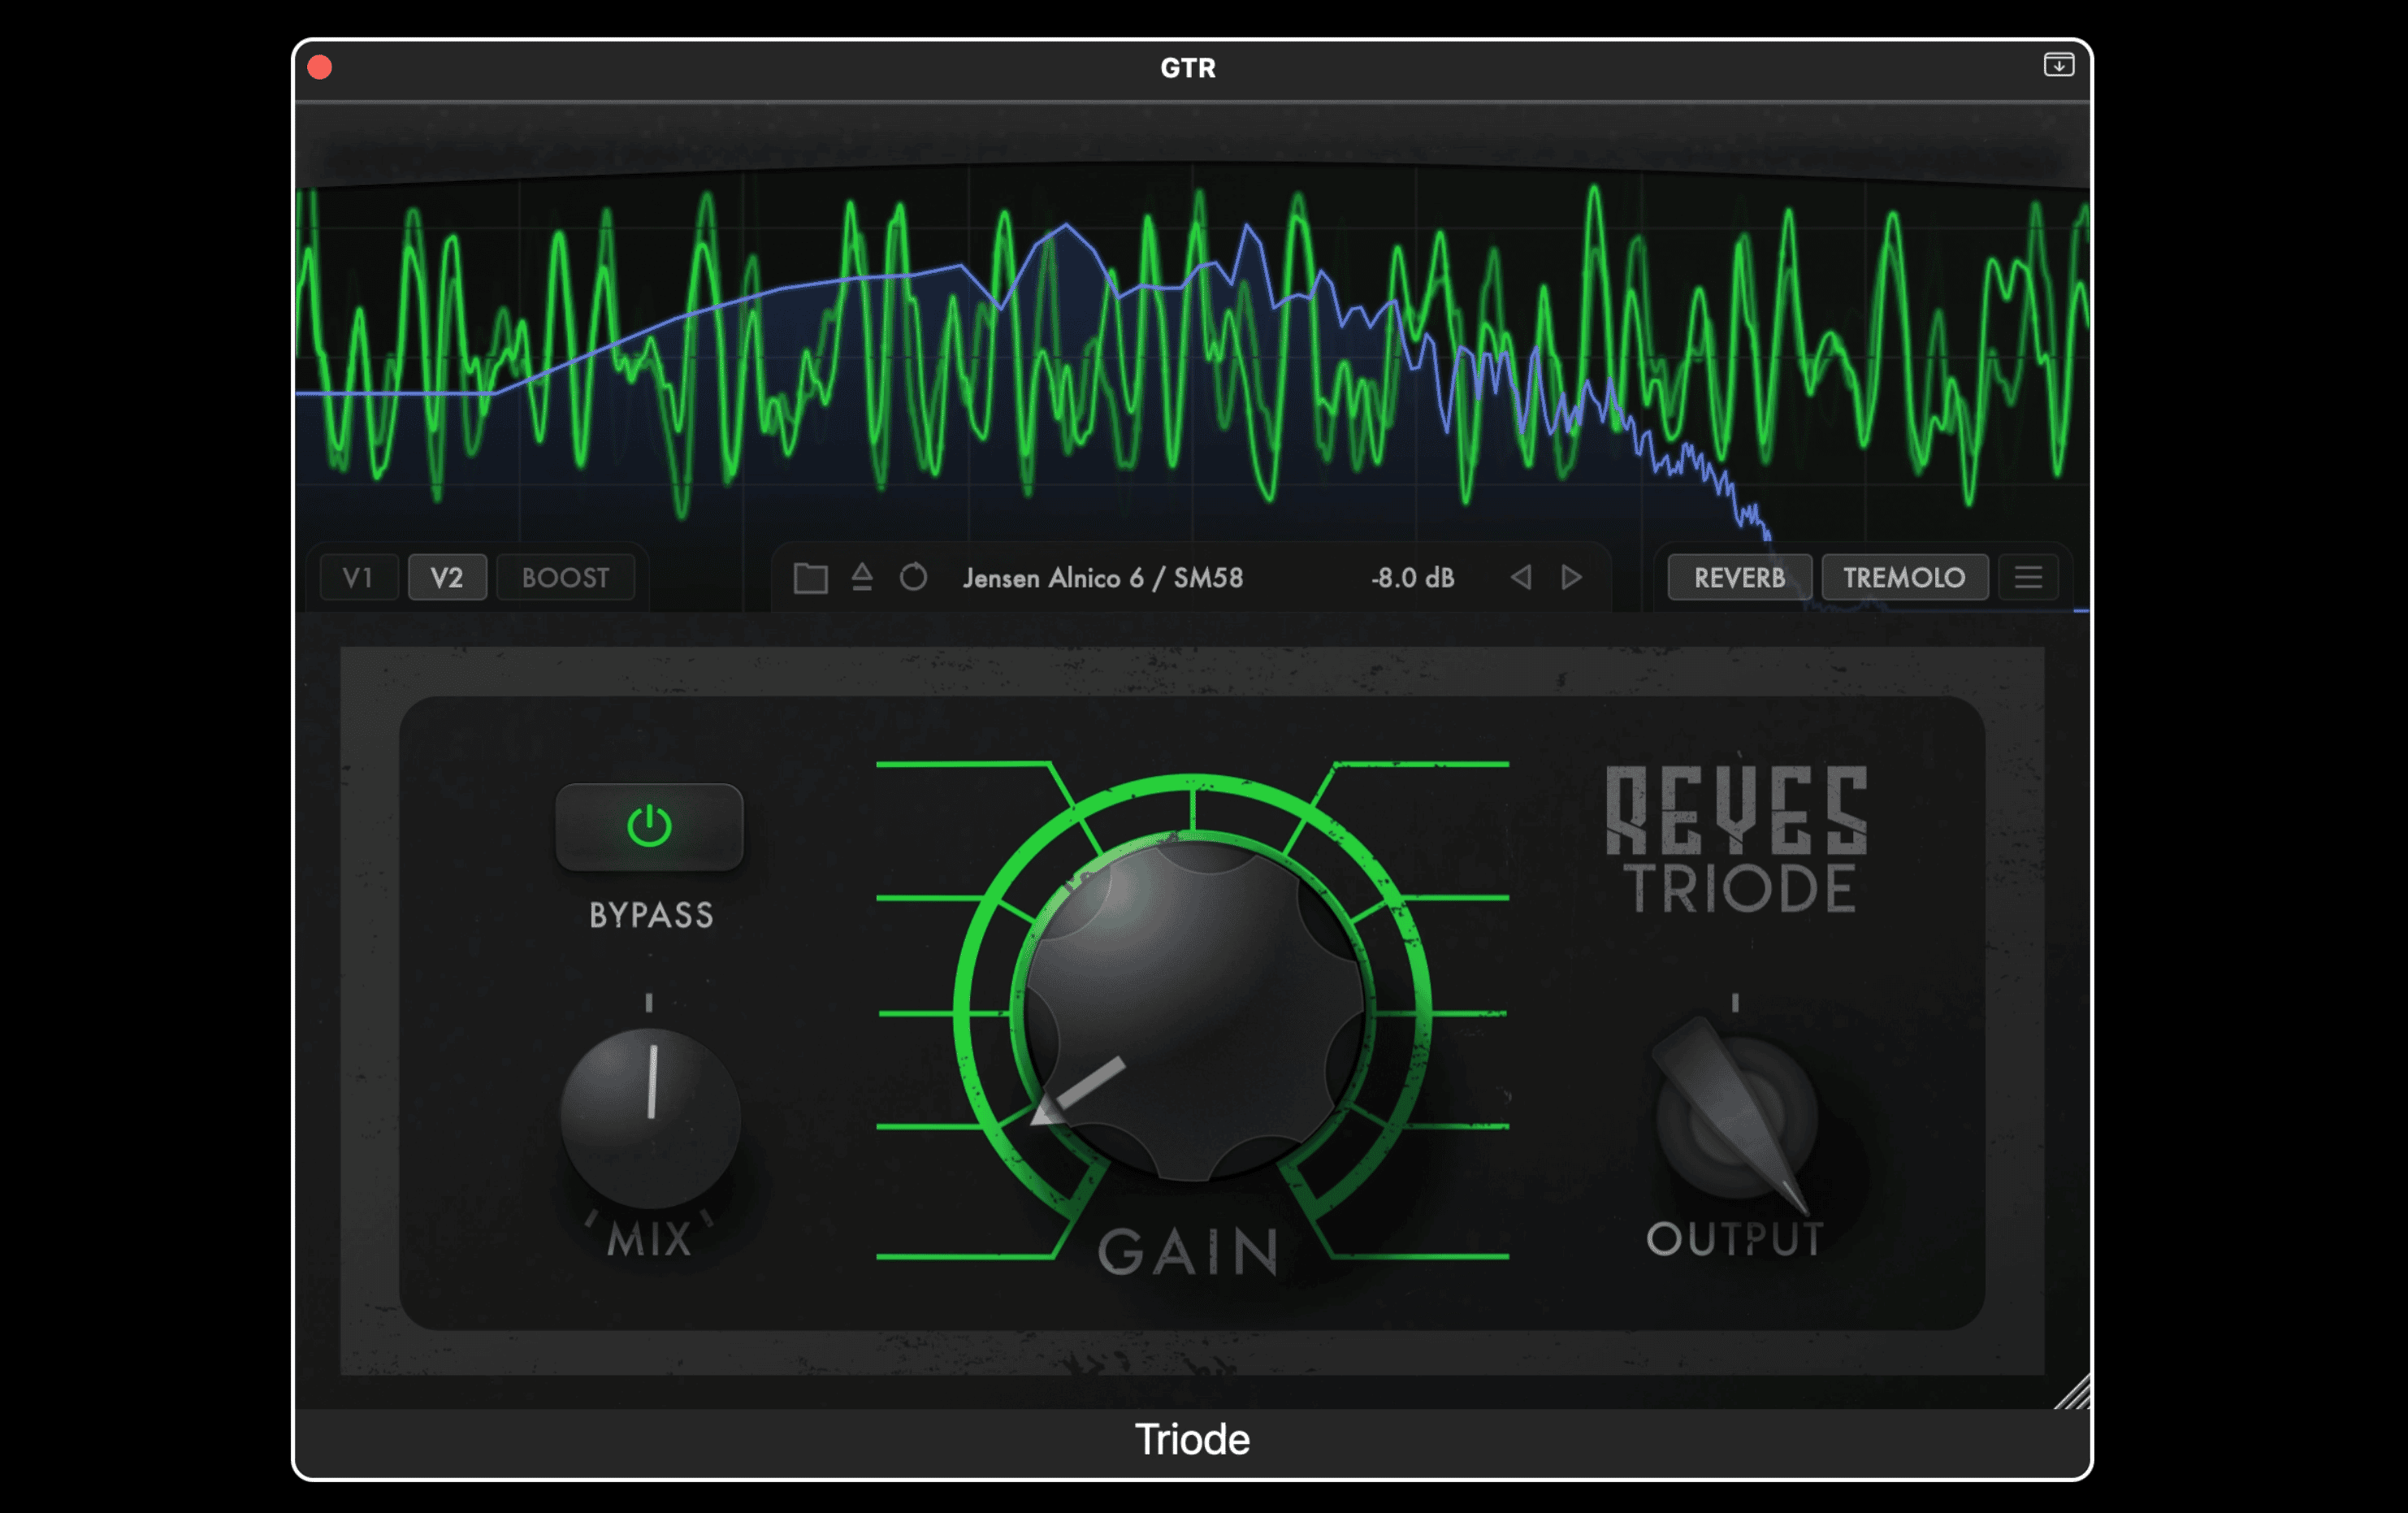Enable the BOOST mode
Screen dimensions: 2408x1513
565,577
